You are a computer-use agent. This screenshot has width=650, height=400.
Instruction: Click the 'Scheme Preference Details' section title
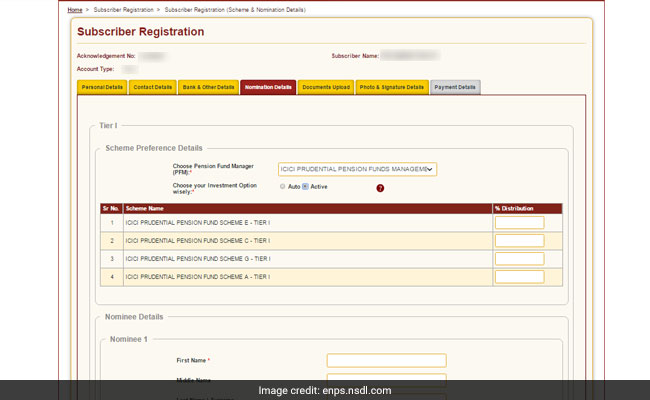(x=154, y=148)
